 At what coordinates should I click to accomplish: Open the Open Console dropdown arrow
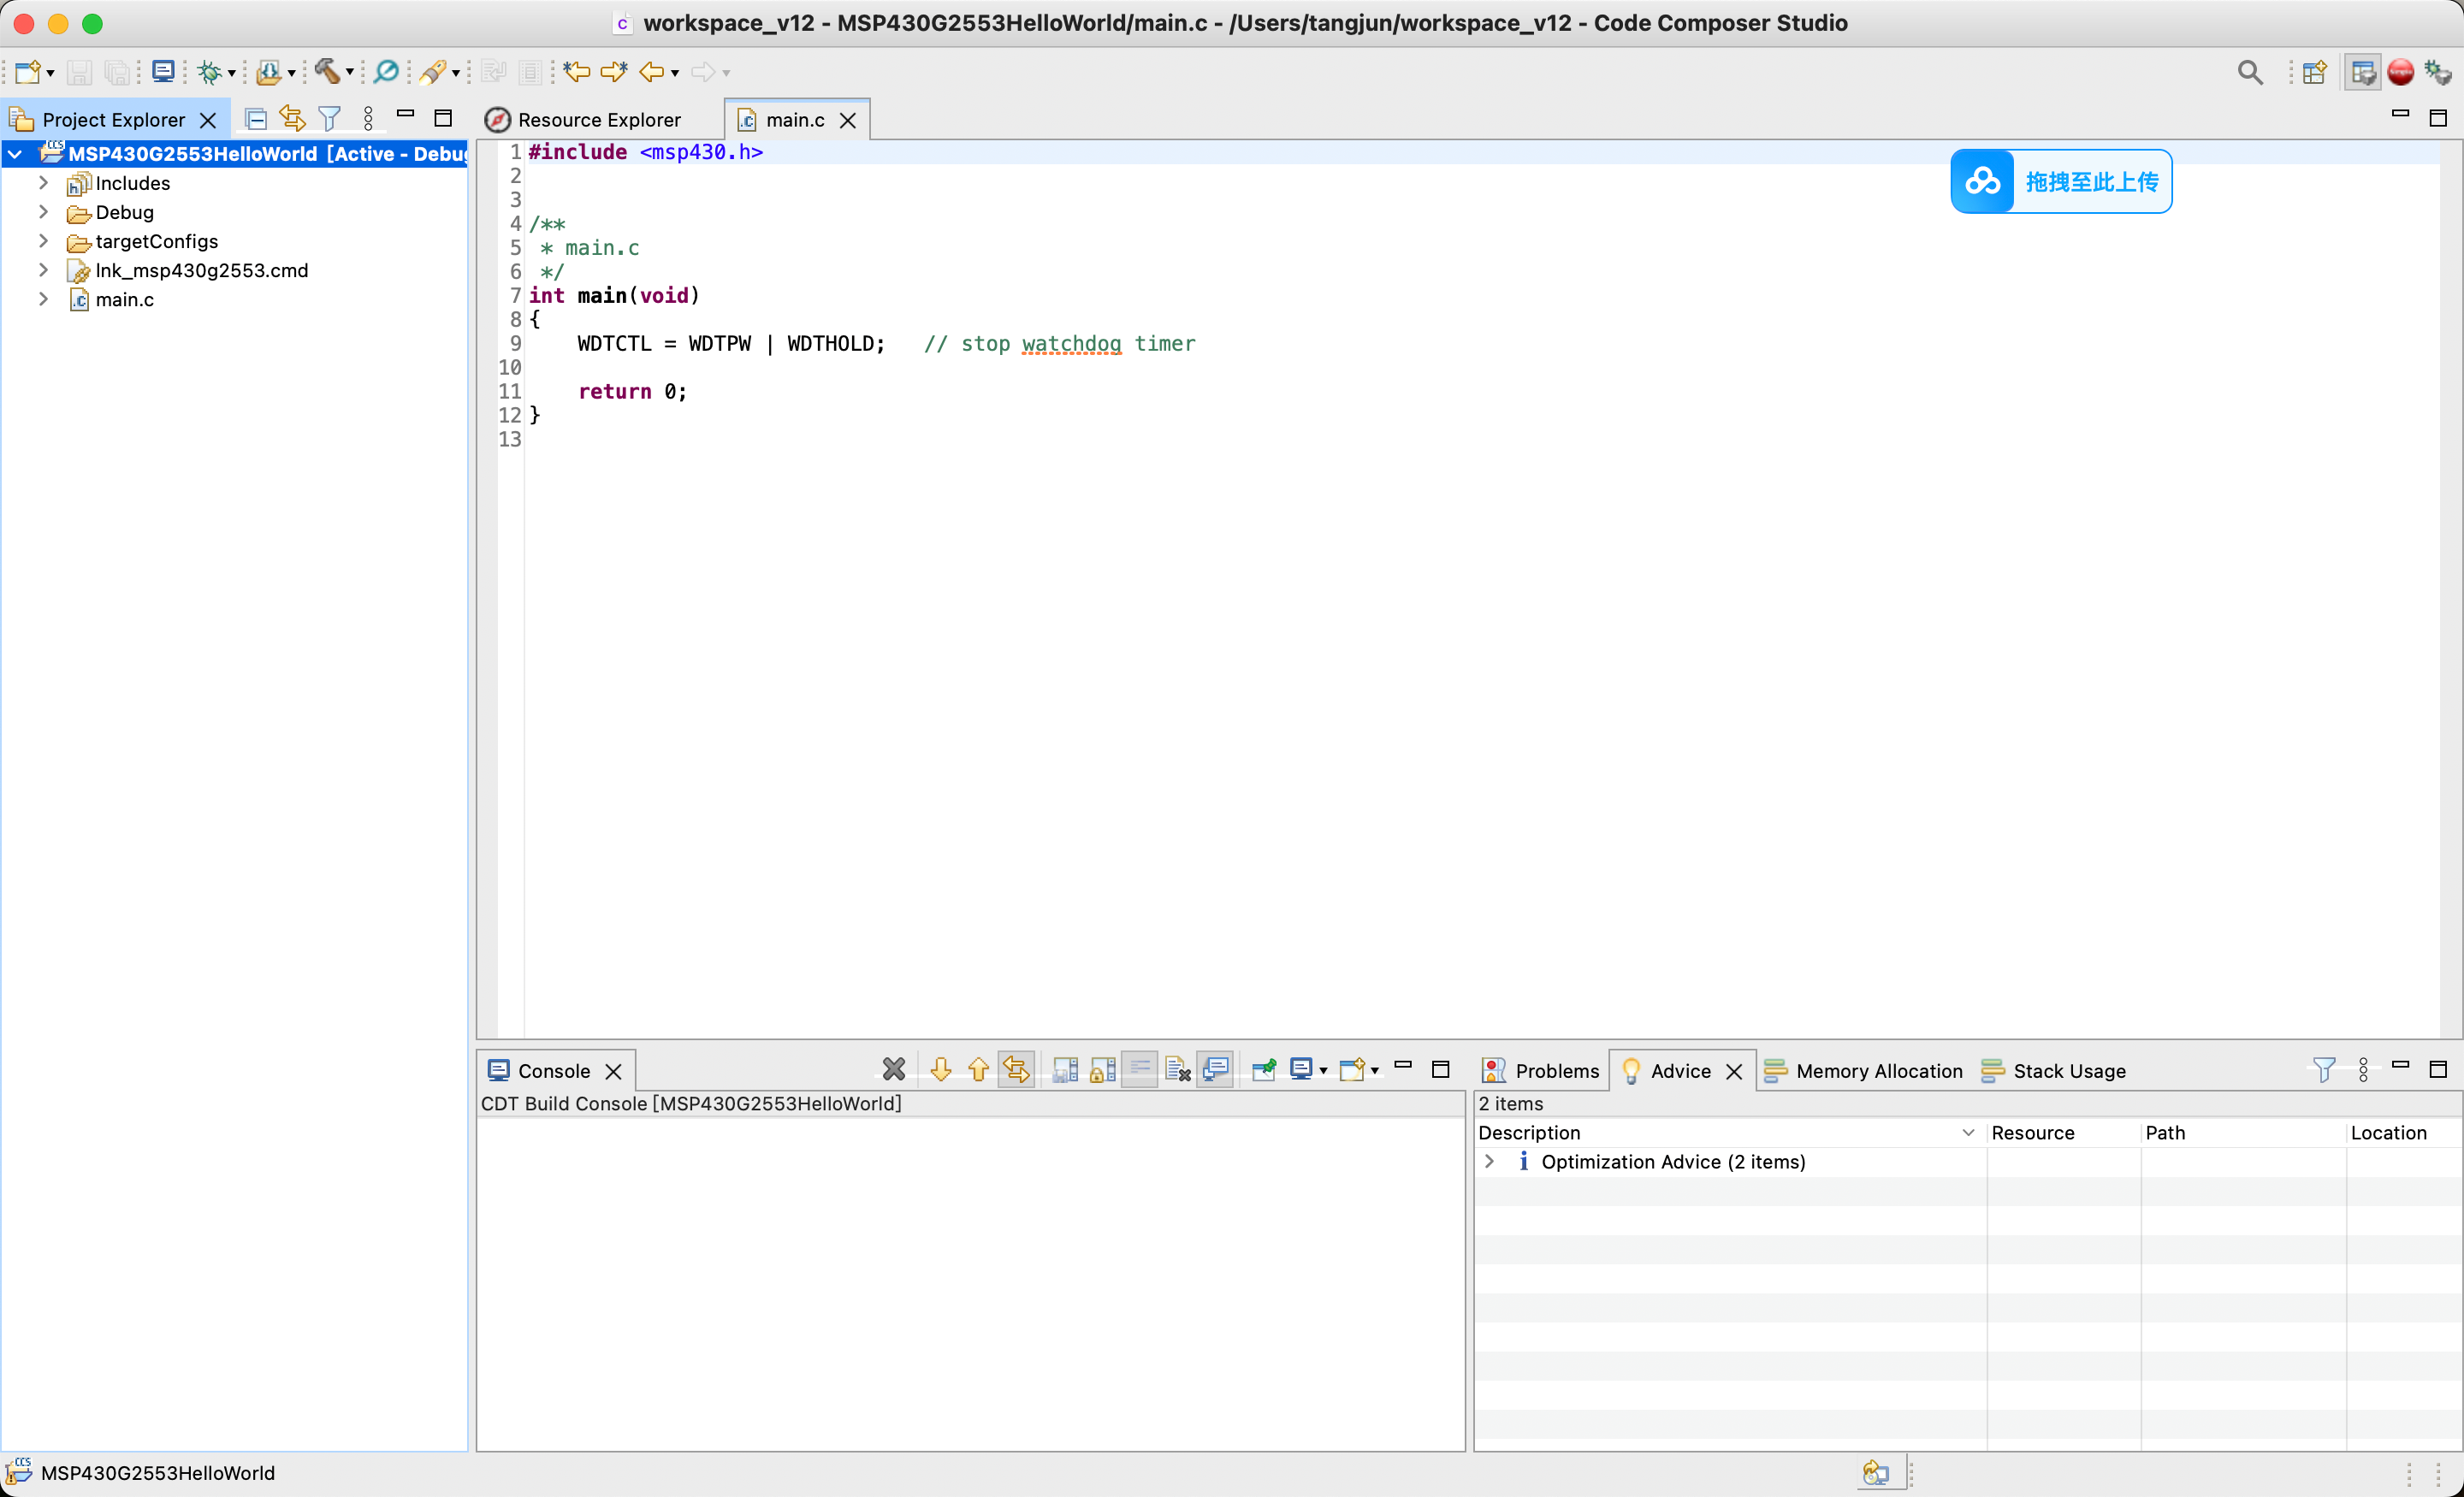(x=1375, y=1071)
